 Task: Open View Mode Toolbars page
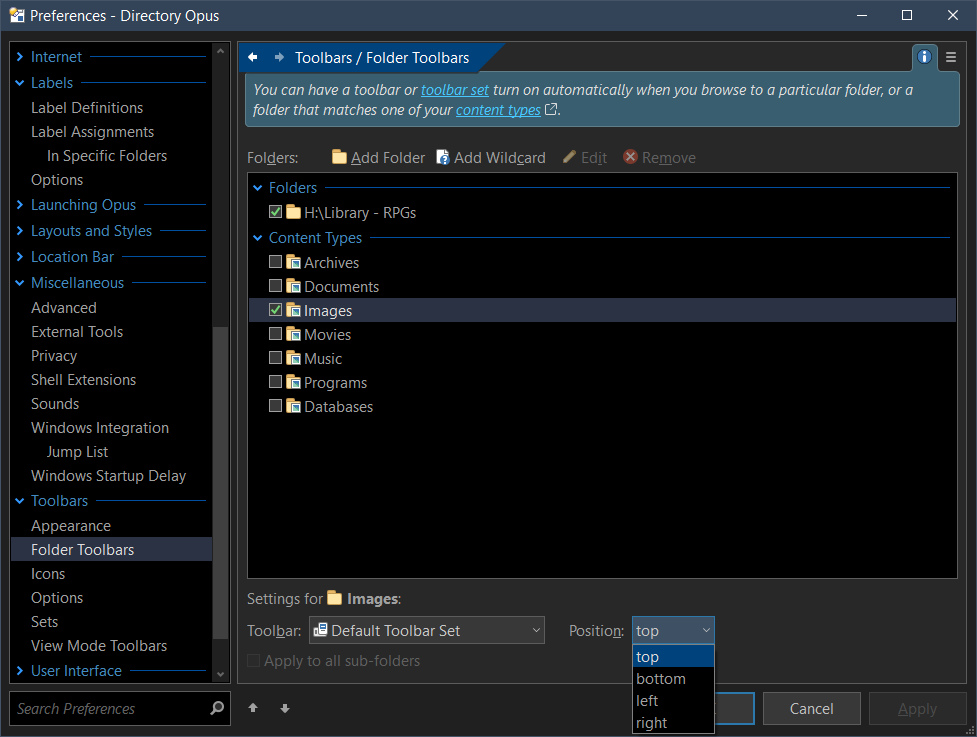click(99, 645)
